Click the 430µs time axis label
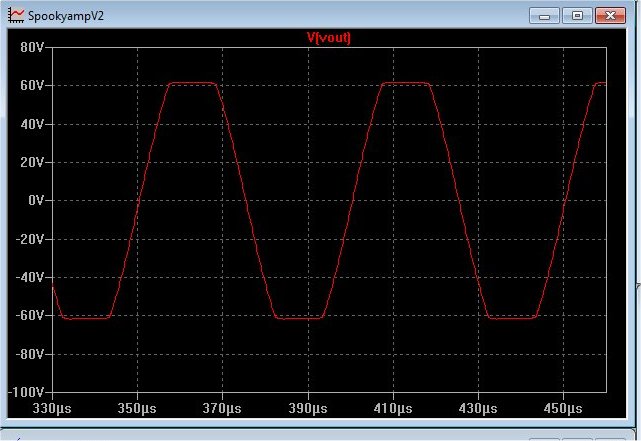 tap(478, 408)
